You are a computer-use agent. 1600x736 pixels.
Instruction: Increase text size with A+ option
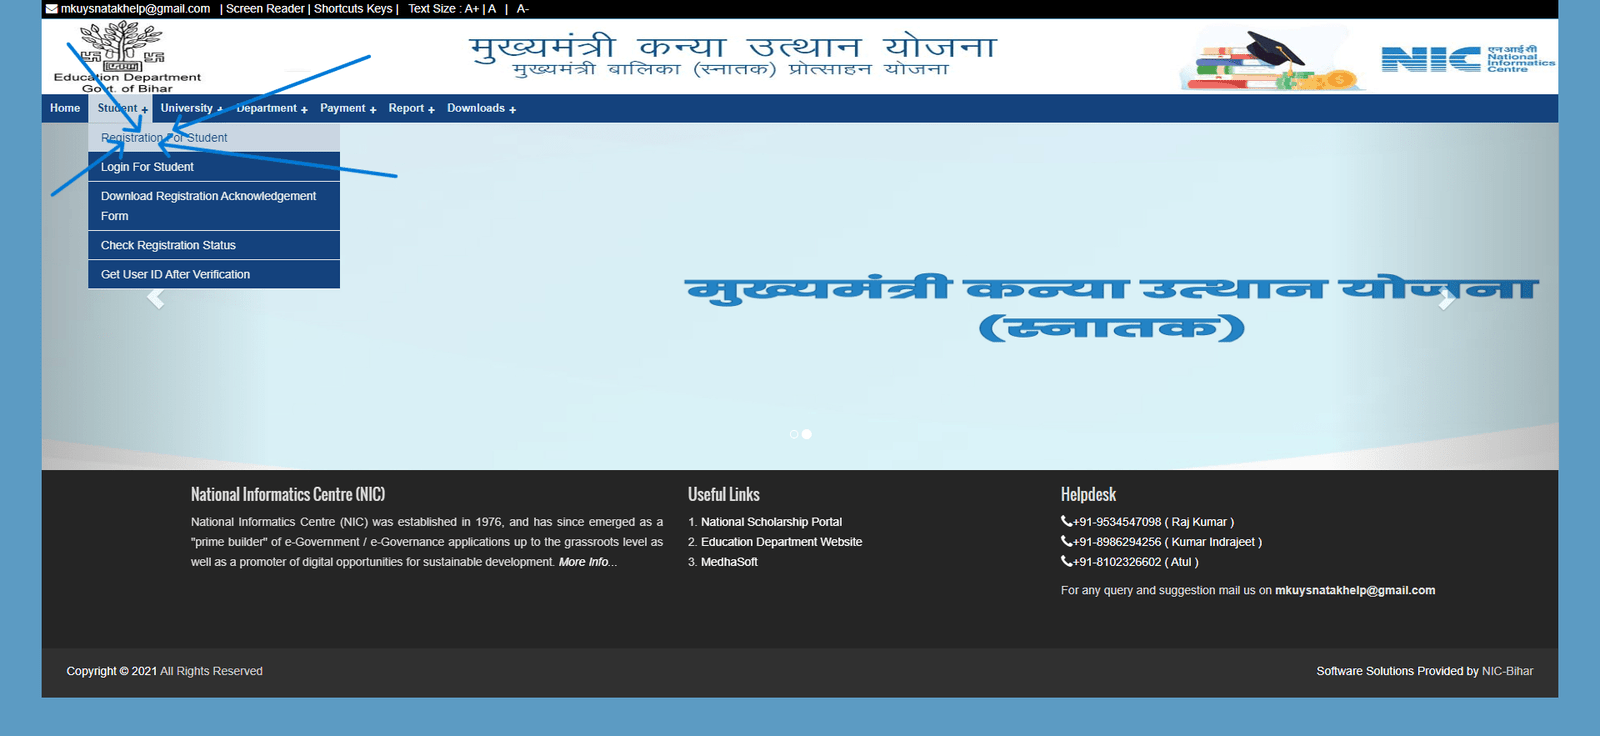pyautogui.click(x=471, y=9)
